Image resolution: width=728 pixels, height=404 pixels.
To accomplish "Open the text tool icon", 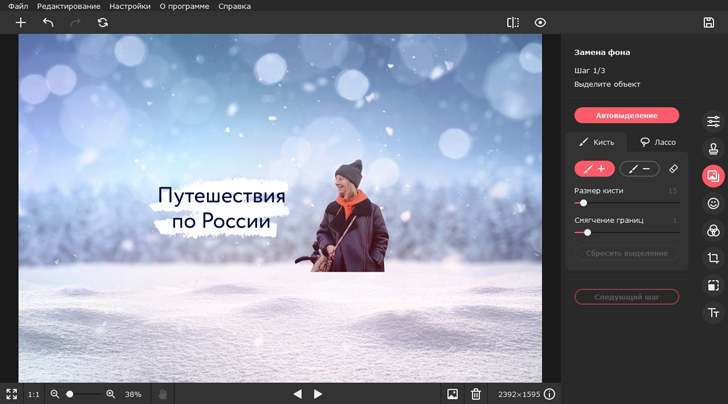I will point(713,313).
